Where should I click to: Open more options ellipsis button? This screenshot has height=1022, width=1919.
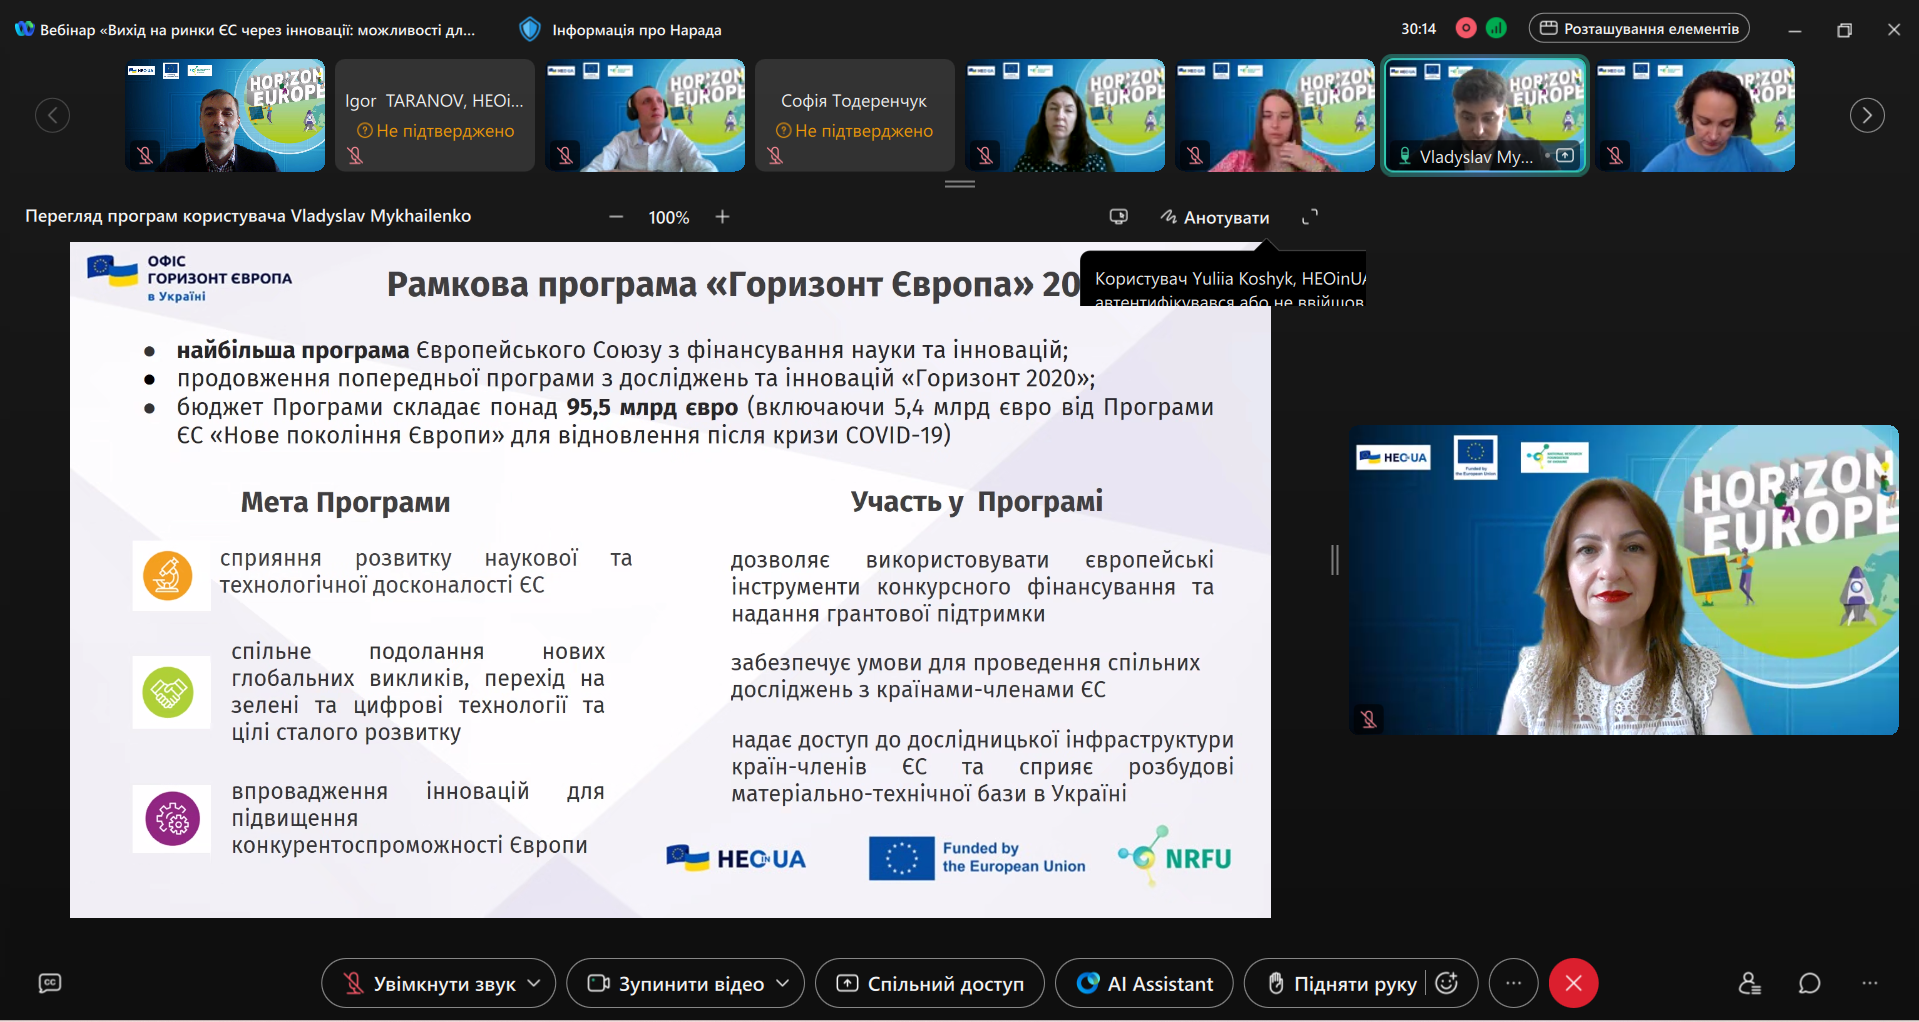click(x=1514, y=984)
